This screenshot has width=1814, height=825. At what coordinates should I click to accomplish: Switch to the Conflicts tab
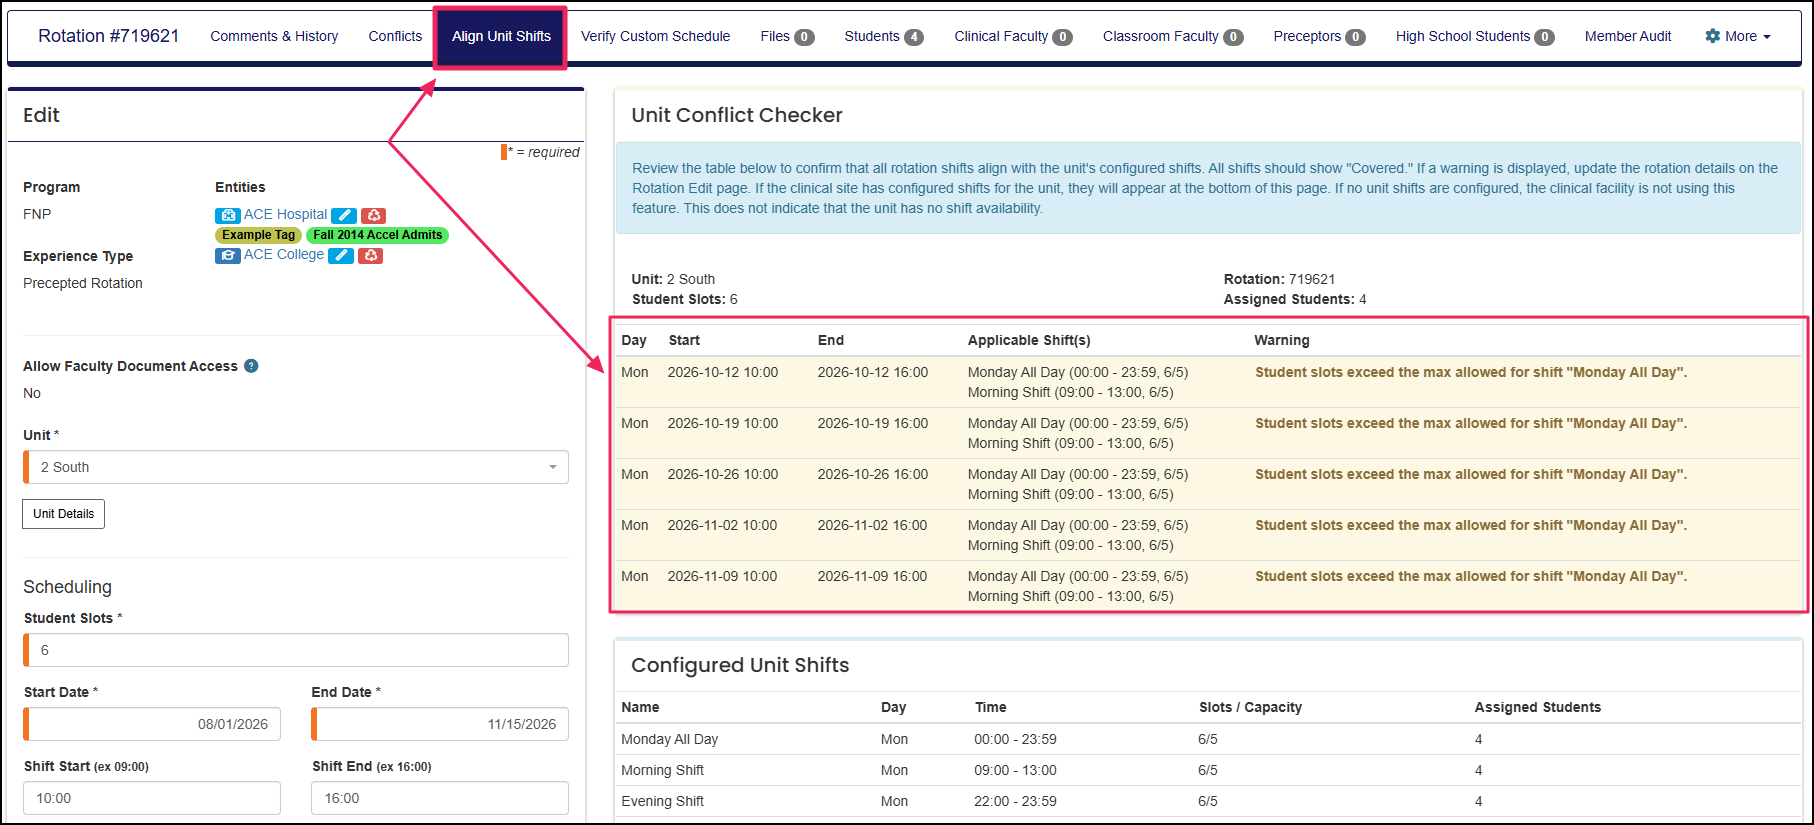395,36
